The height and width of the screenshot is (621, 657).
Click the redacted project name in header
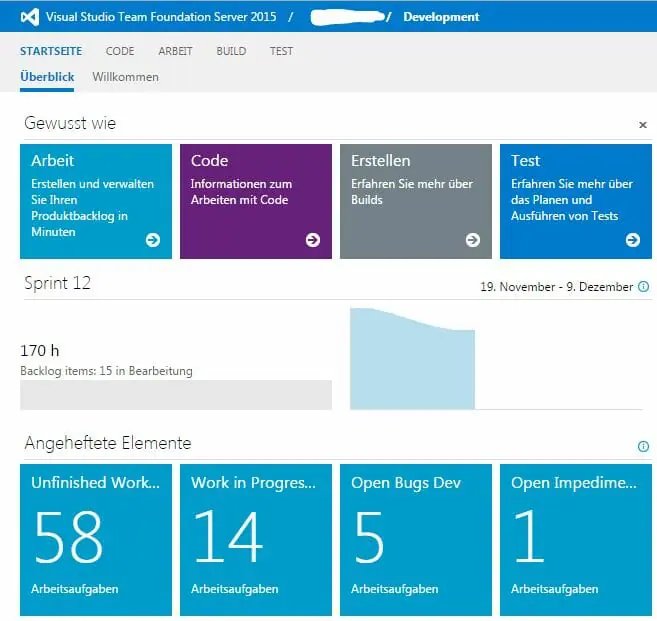tap(347, 17)
